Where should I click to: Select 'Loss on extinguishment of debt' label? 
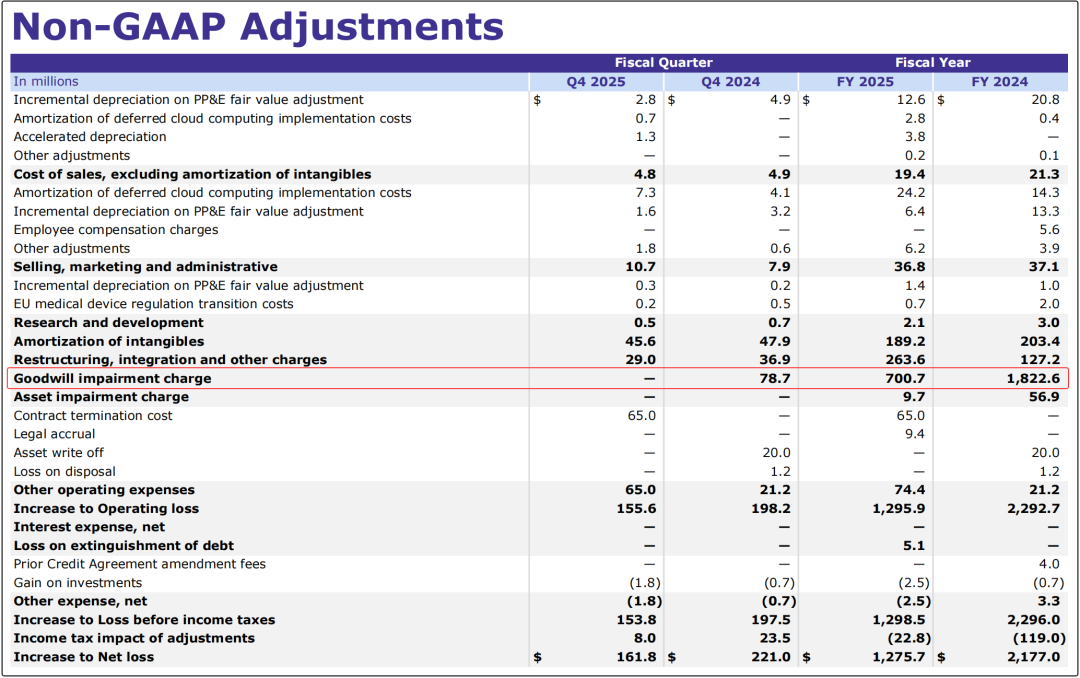[x=124, y=546]
